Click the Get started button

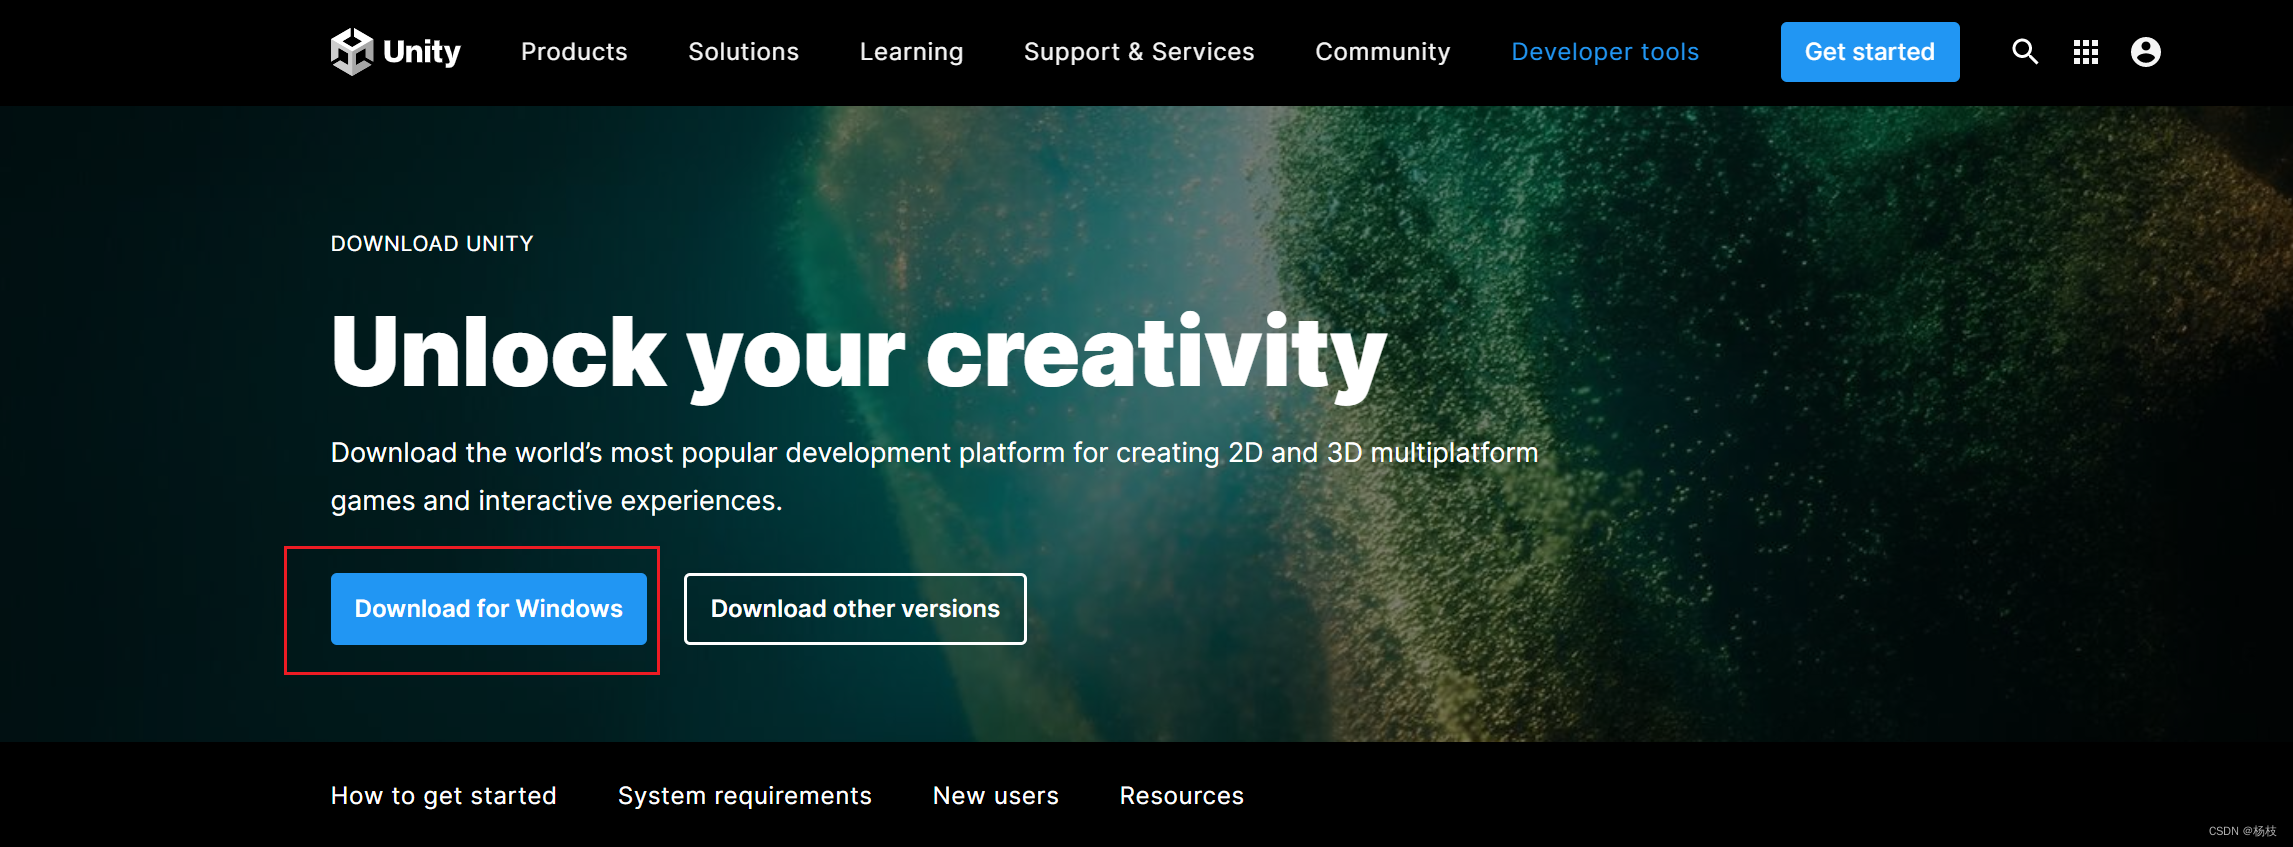pos(1870,52)
